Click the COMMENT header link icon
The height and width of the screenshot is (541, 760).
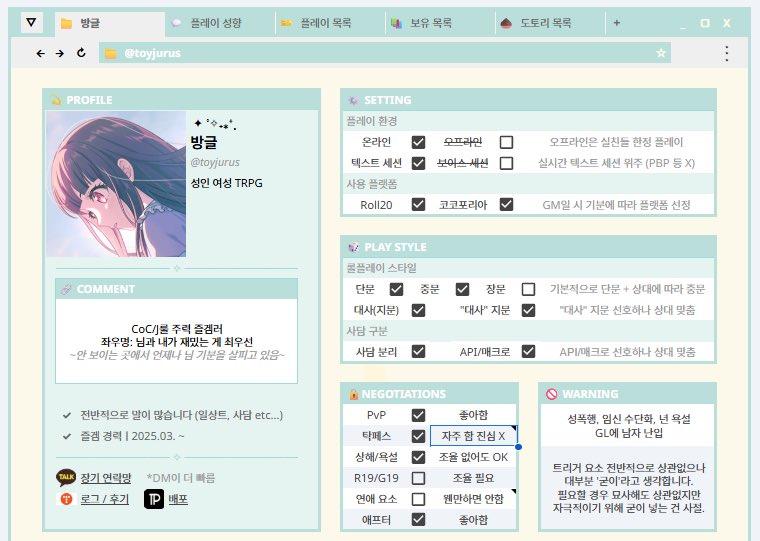66,289
